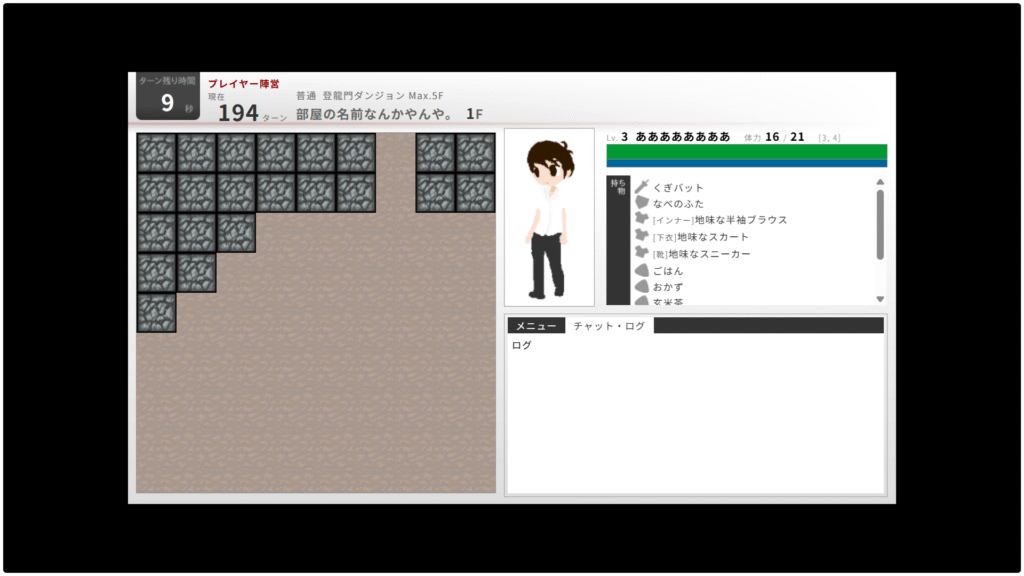
Task: Switch to the メニュー tab
Action: tap(536, 326)
